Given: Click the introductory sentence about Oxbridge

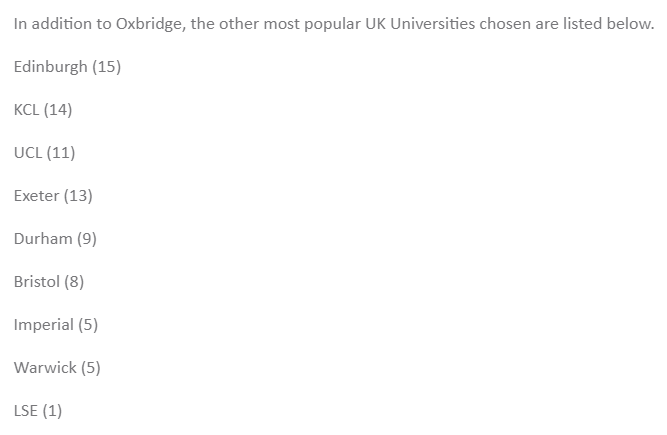Looking at the screenshot, I should tap(333, 24).
